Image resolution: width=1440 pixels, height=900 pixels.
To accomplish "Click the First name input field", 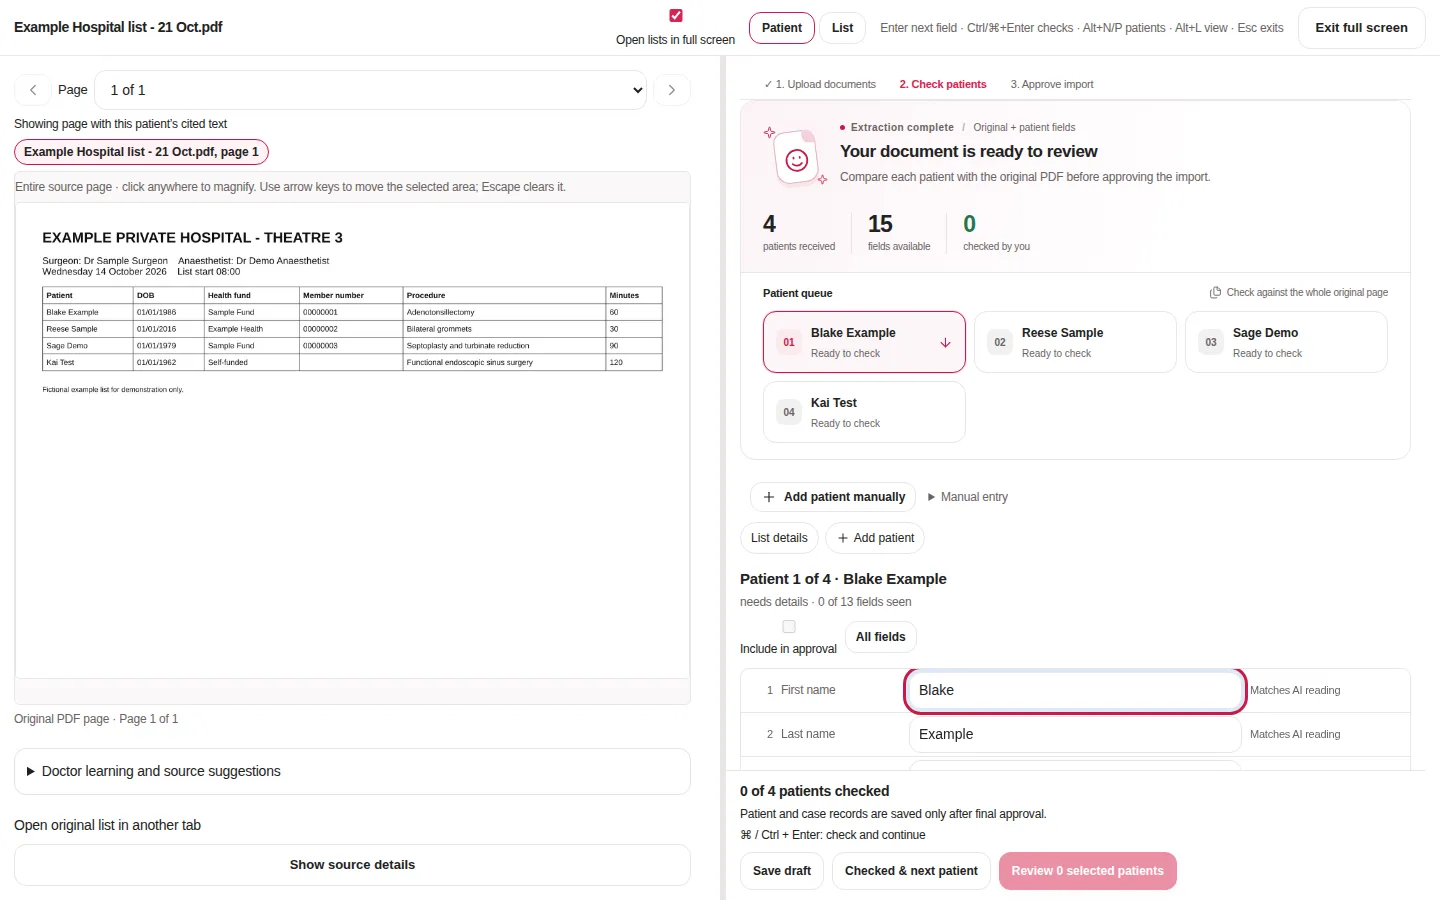I will [1075, 690].
